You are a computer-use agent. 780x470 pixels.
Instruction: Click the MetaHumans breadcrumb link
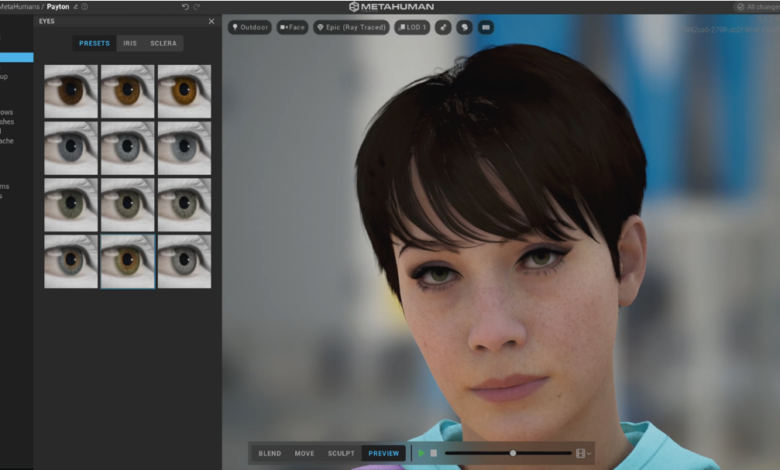19,6
